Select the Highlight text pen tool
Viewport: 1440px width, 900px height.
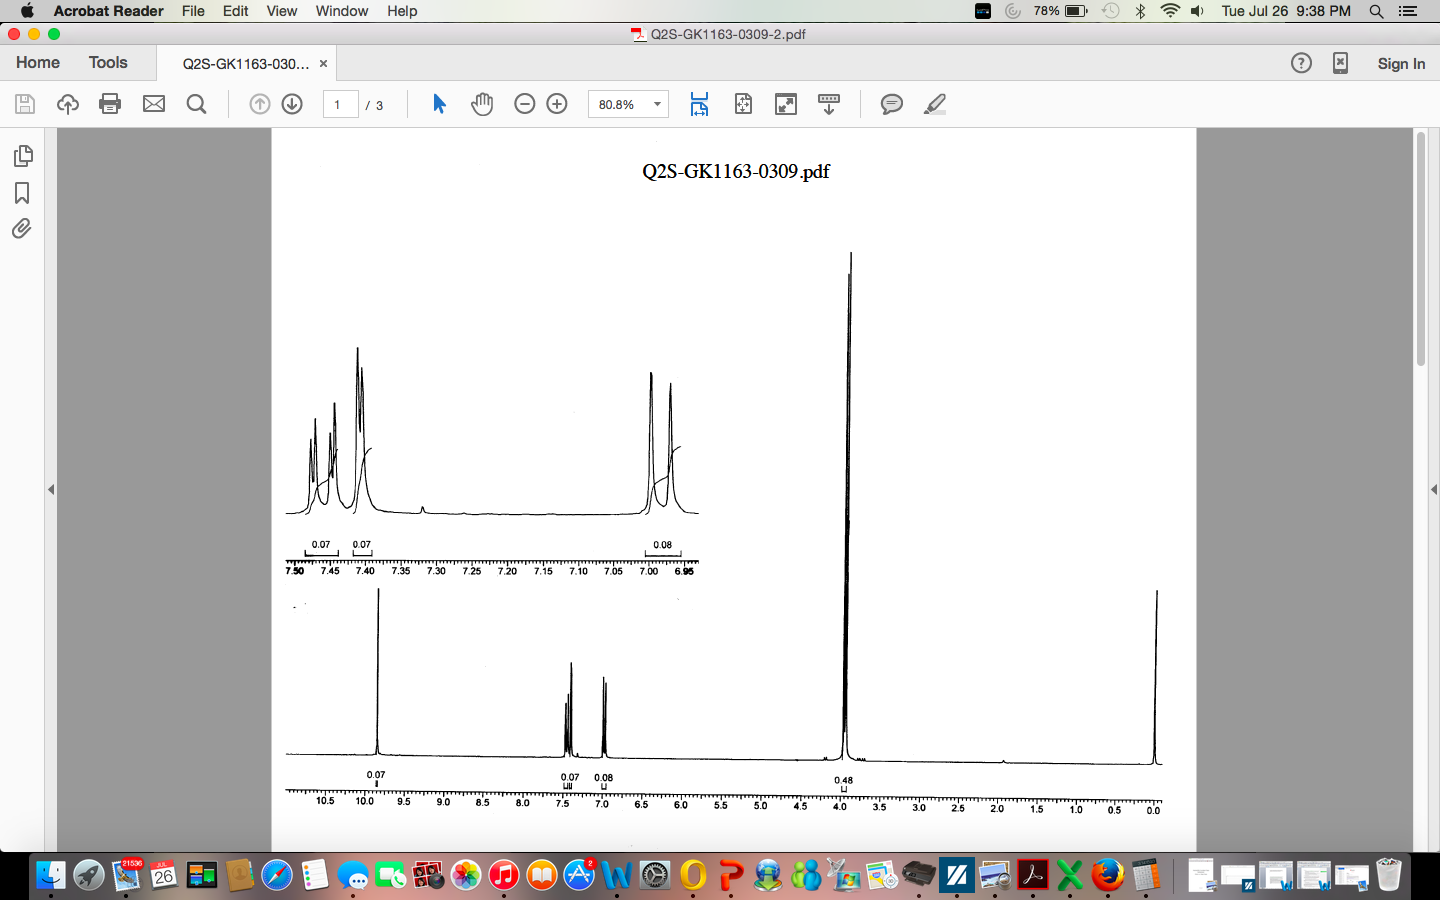(x=935, y=104)
